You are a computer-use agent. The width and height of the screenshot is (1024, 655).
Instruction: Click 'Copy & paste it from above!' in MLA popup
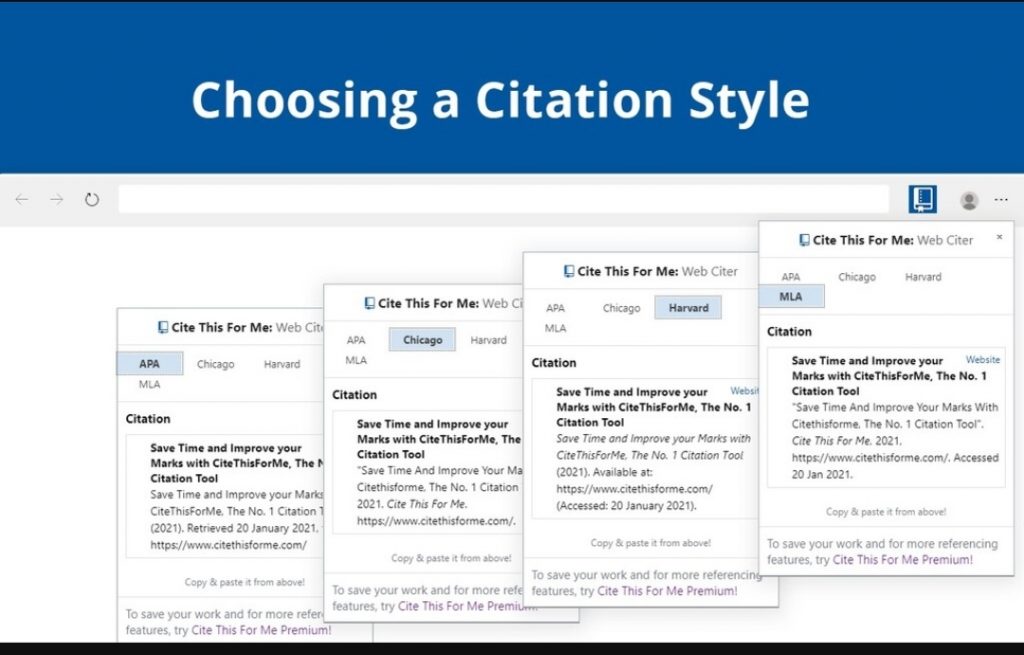pyautogui.click(x=886, y=512)
